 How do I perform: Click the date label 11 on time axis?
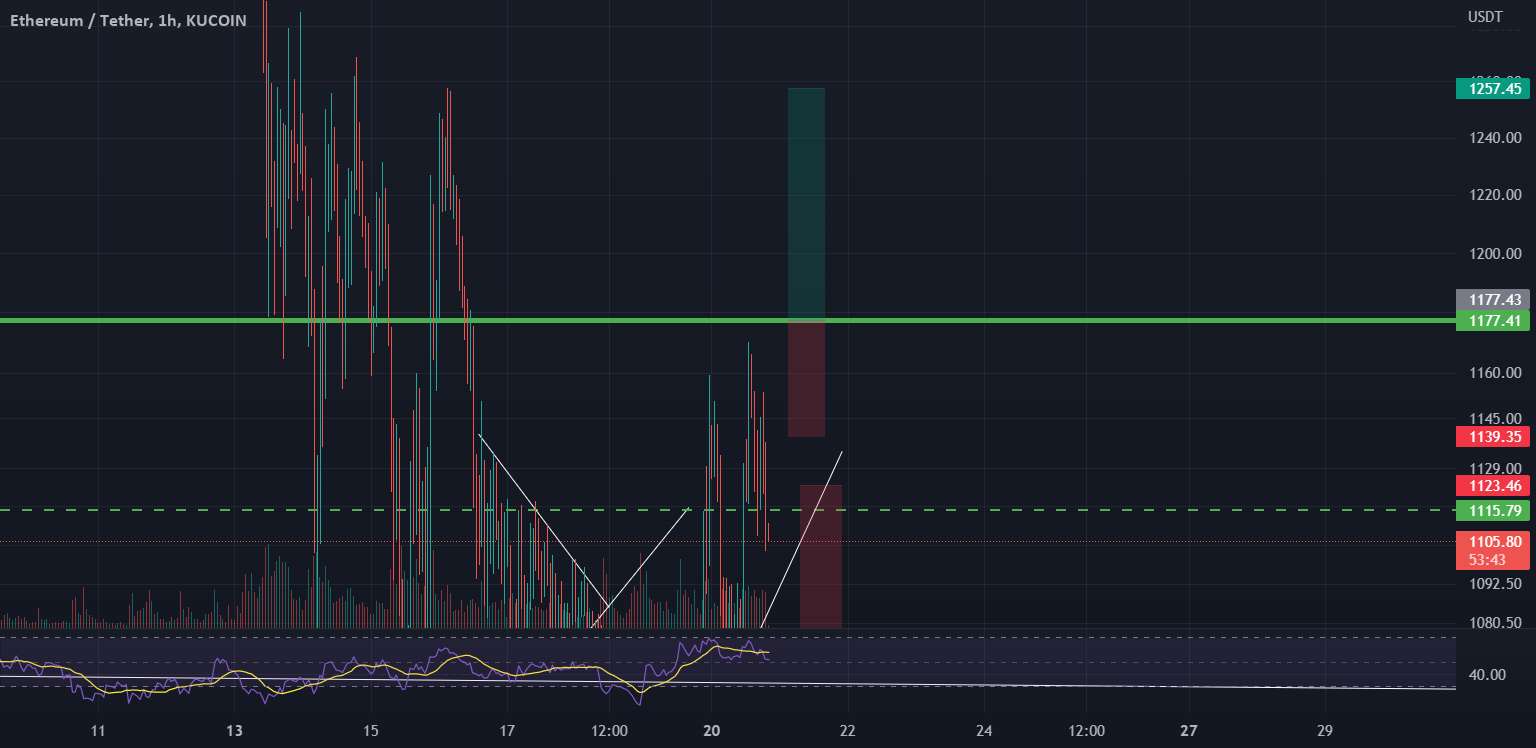pos(98,731)
